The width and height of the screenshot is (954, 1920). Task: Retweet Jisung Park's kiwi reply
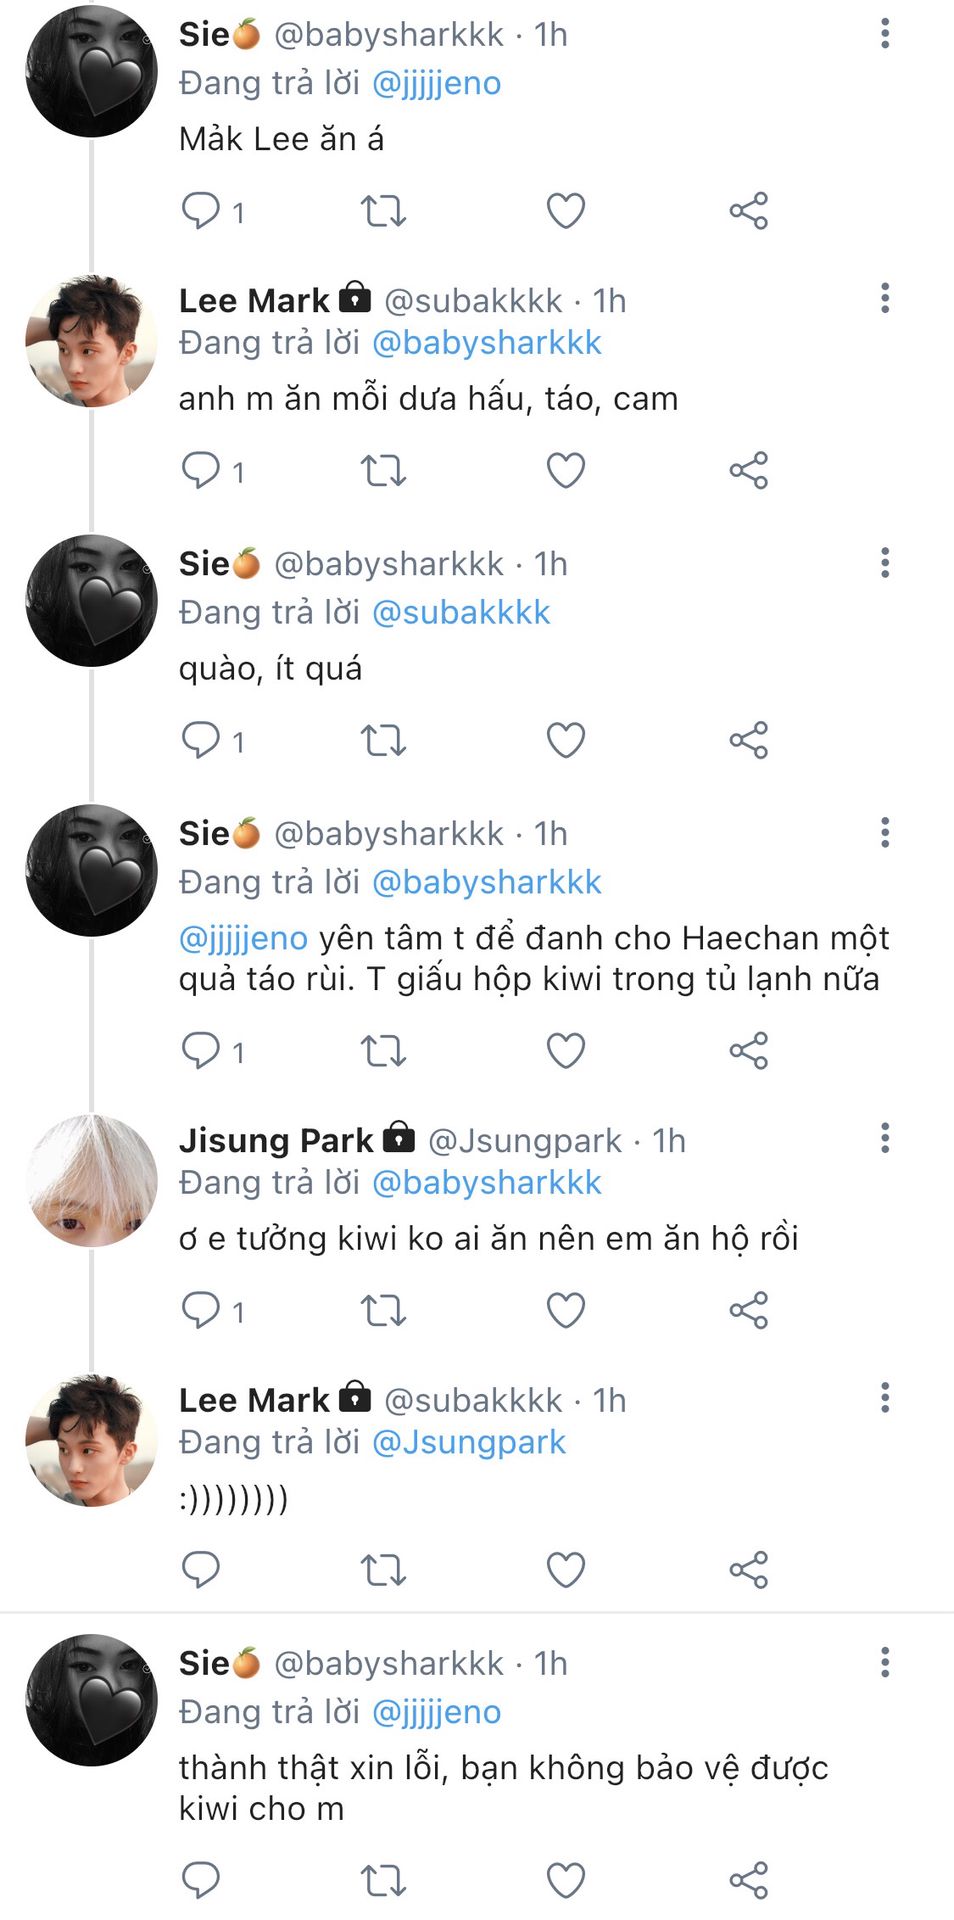click(x=383, y=1311)
